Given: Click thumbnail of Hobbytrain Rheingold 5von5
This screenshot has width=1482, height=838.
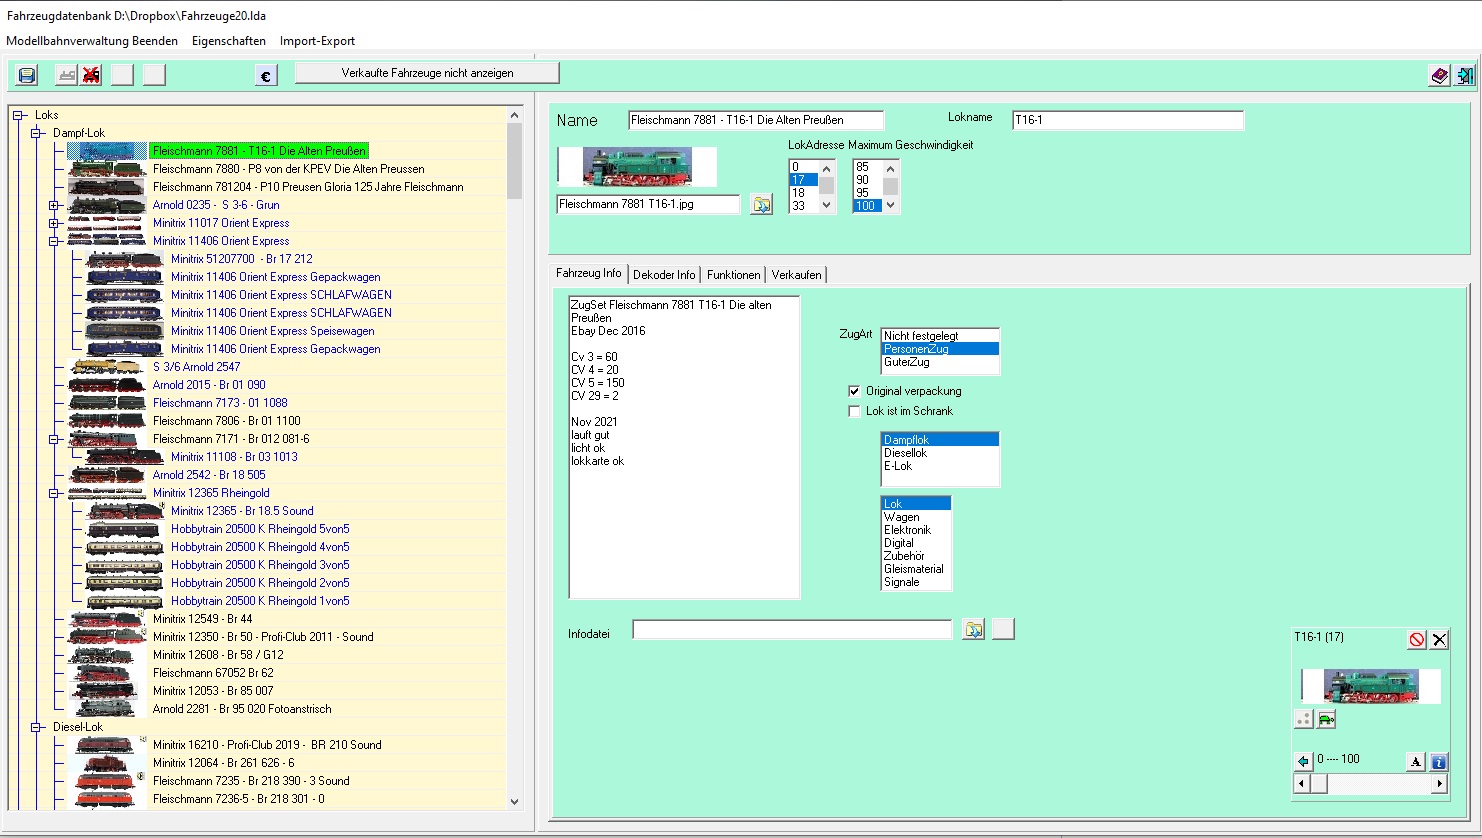Looking at the screenshot, I should (125, 529).
